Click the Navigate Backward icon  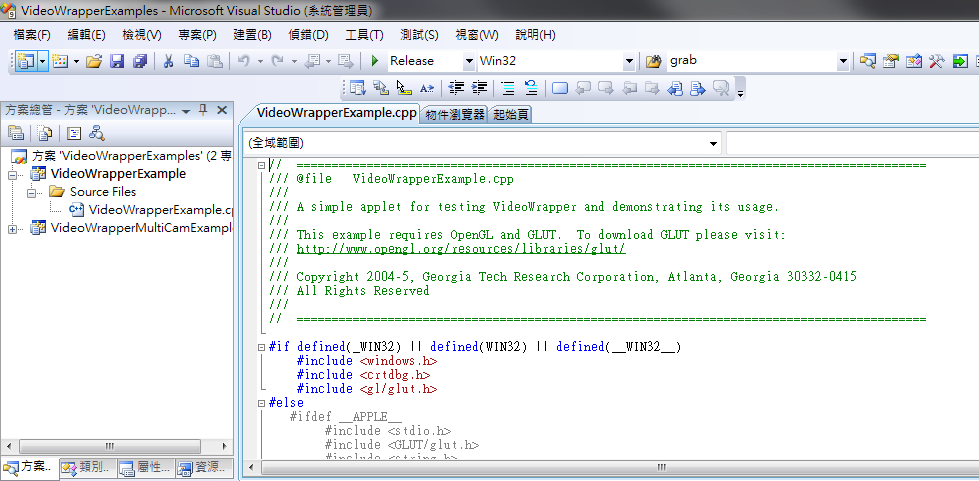tap(312, 61)
